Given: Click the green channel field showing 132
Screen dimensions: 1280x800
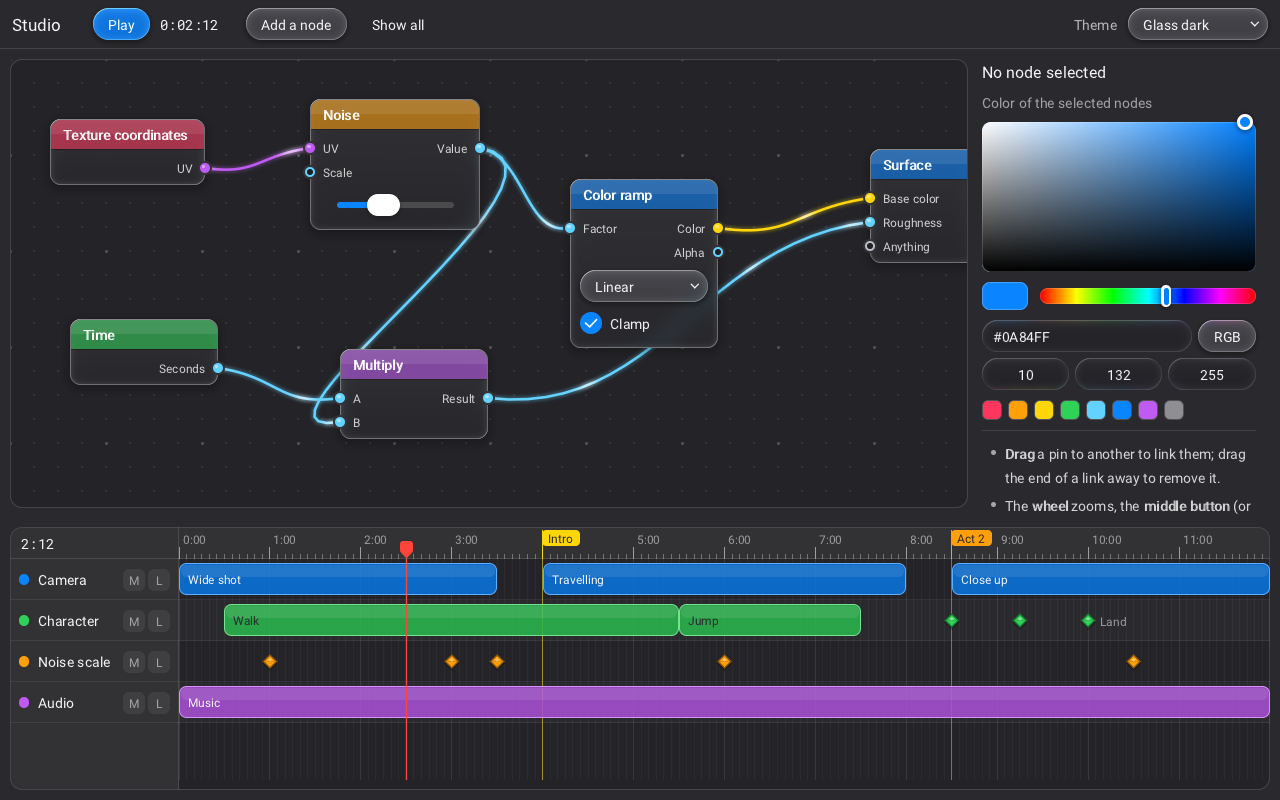Looking at the screenshot, I should [1119, 375].
